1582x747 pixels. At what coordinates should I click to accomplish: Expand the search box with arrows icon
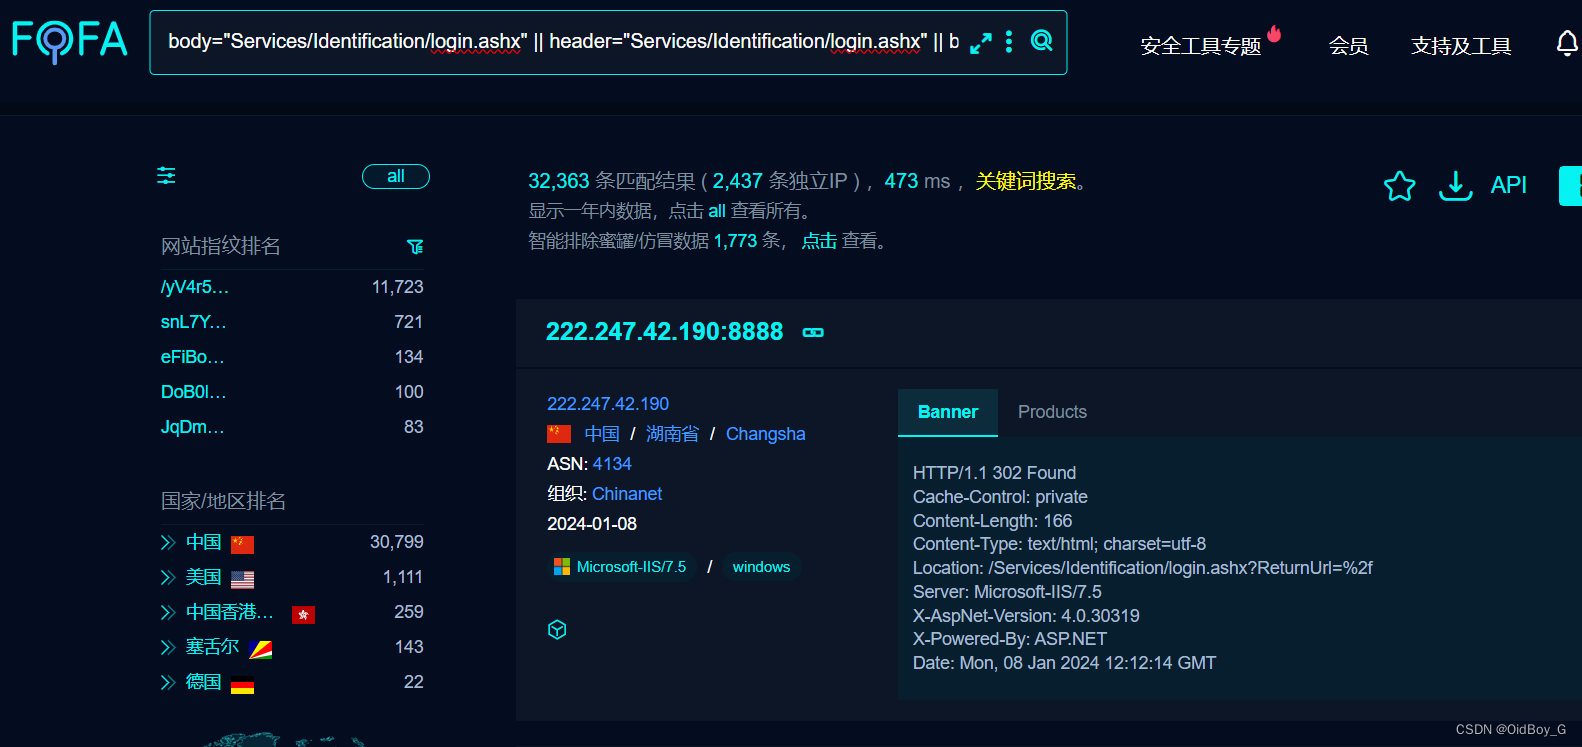coord(981,43)
